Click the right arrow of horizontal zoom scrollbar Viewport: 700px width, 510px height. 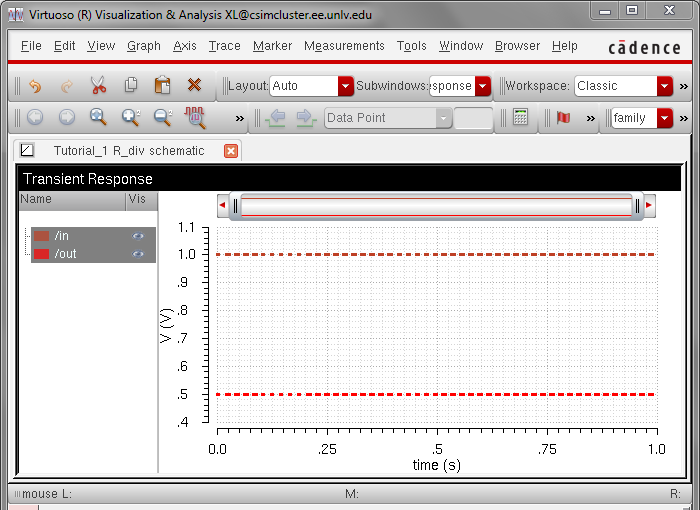(x=649, y=206)
